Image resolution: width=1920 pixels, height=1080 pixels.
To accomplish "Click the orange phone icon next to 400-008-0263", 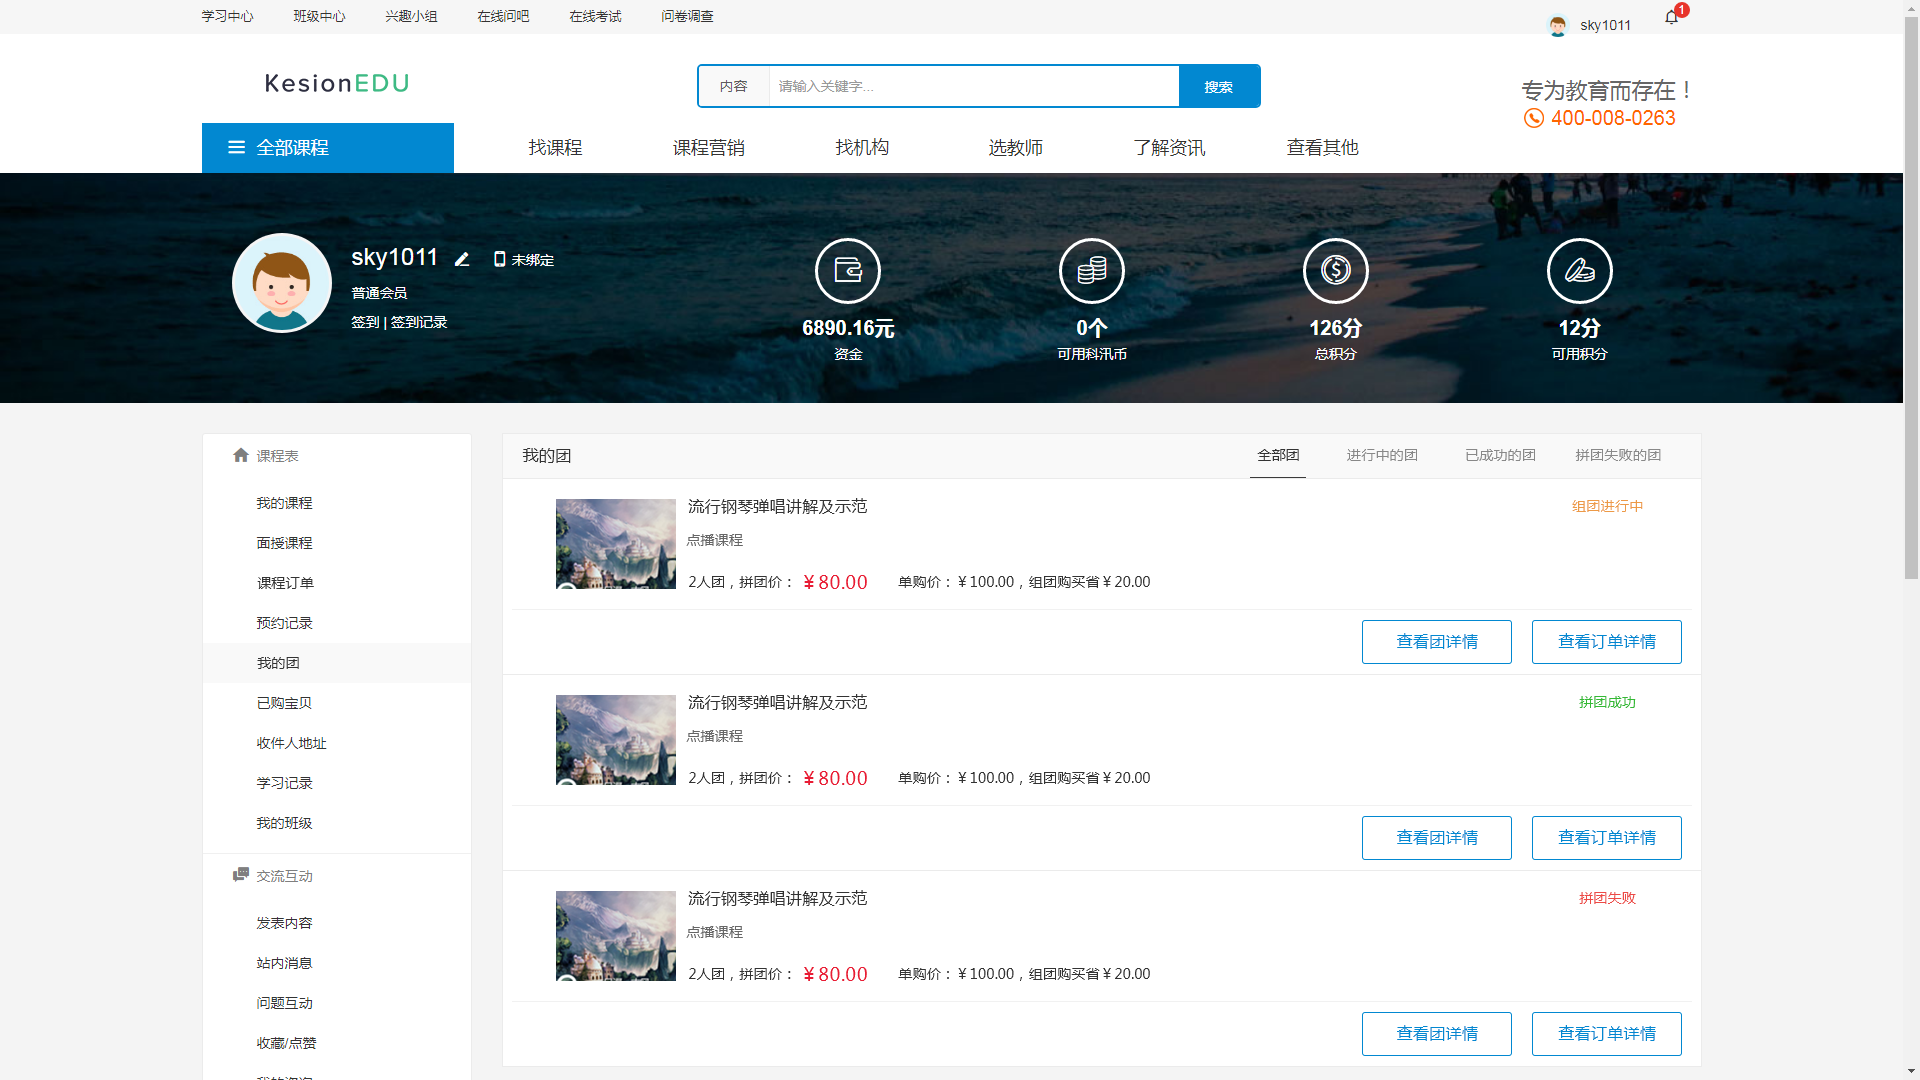I will 1533,117.
